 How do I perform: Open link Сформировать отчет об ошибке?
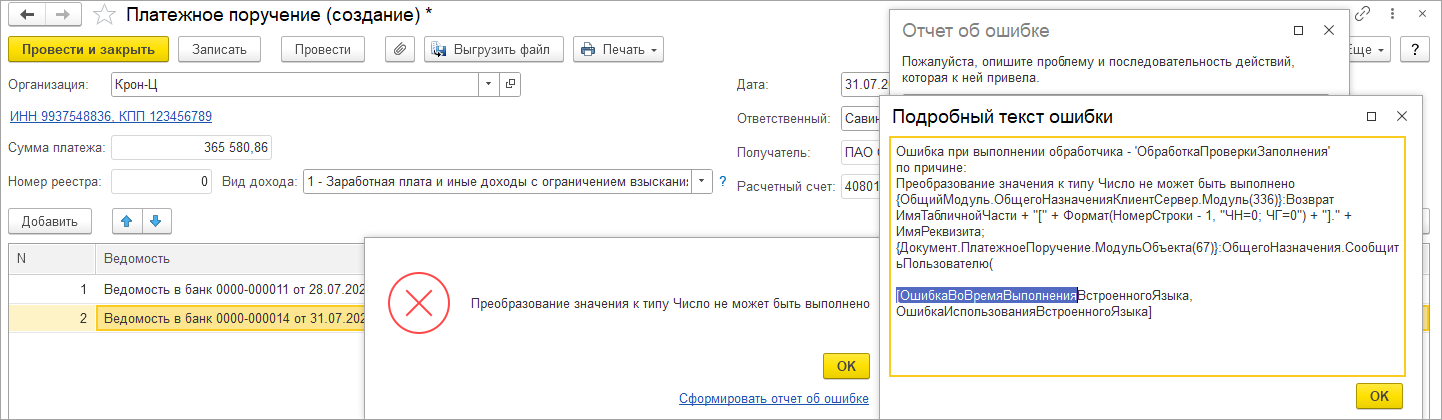coord(773,399)
